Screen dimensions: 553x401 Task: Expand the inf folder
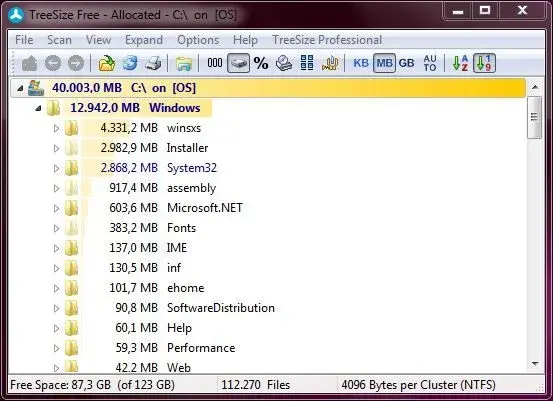pyautogui.click(x=56, y=268)
